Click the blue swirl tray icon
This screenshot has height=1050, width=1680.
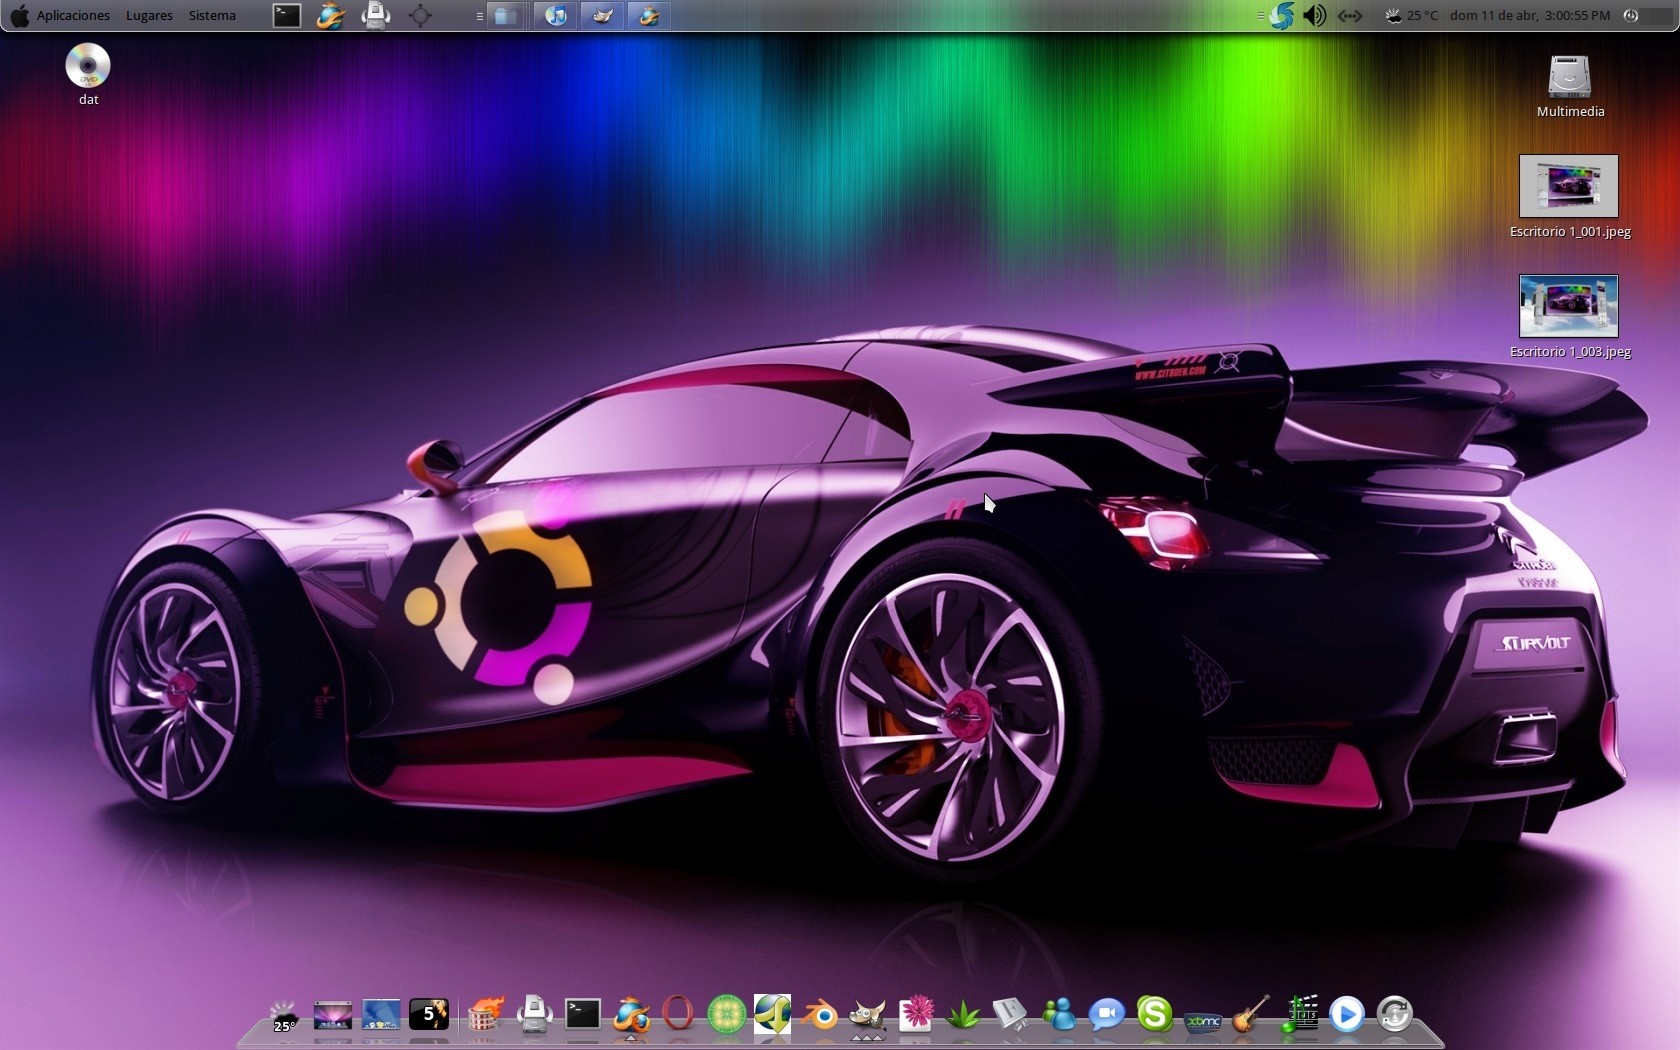(1281, 15)
